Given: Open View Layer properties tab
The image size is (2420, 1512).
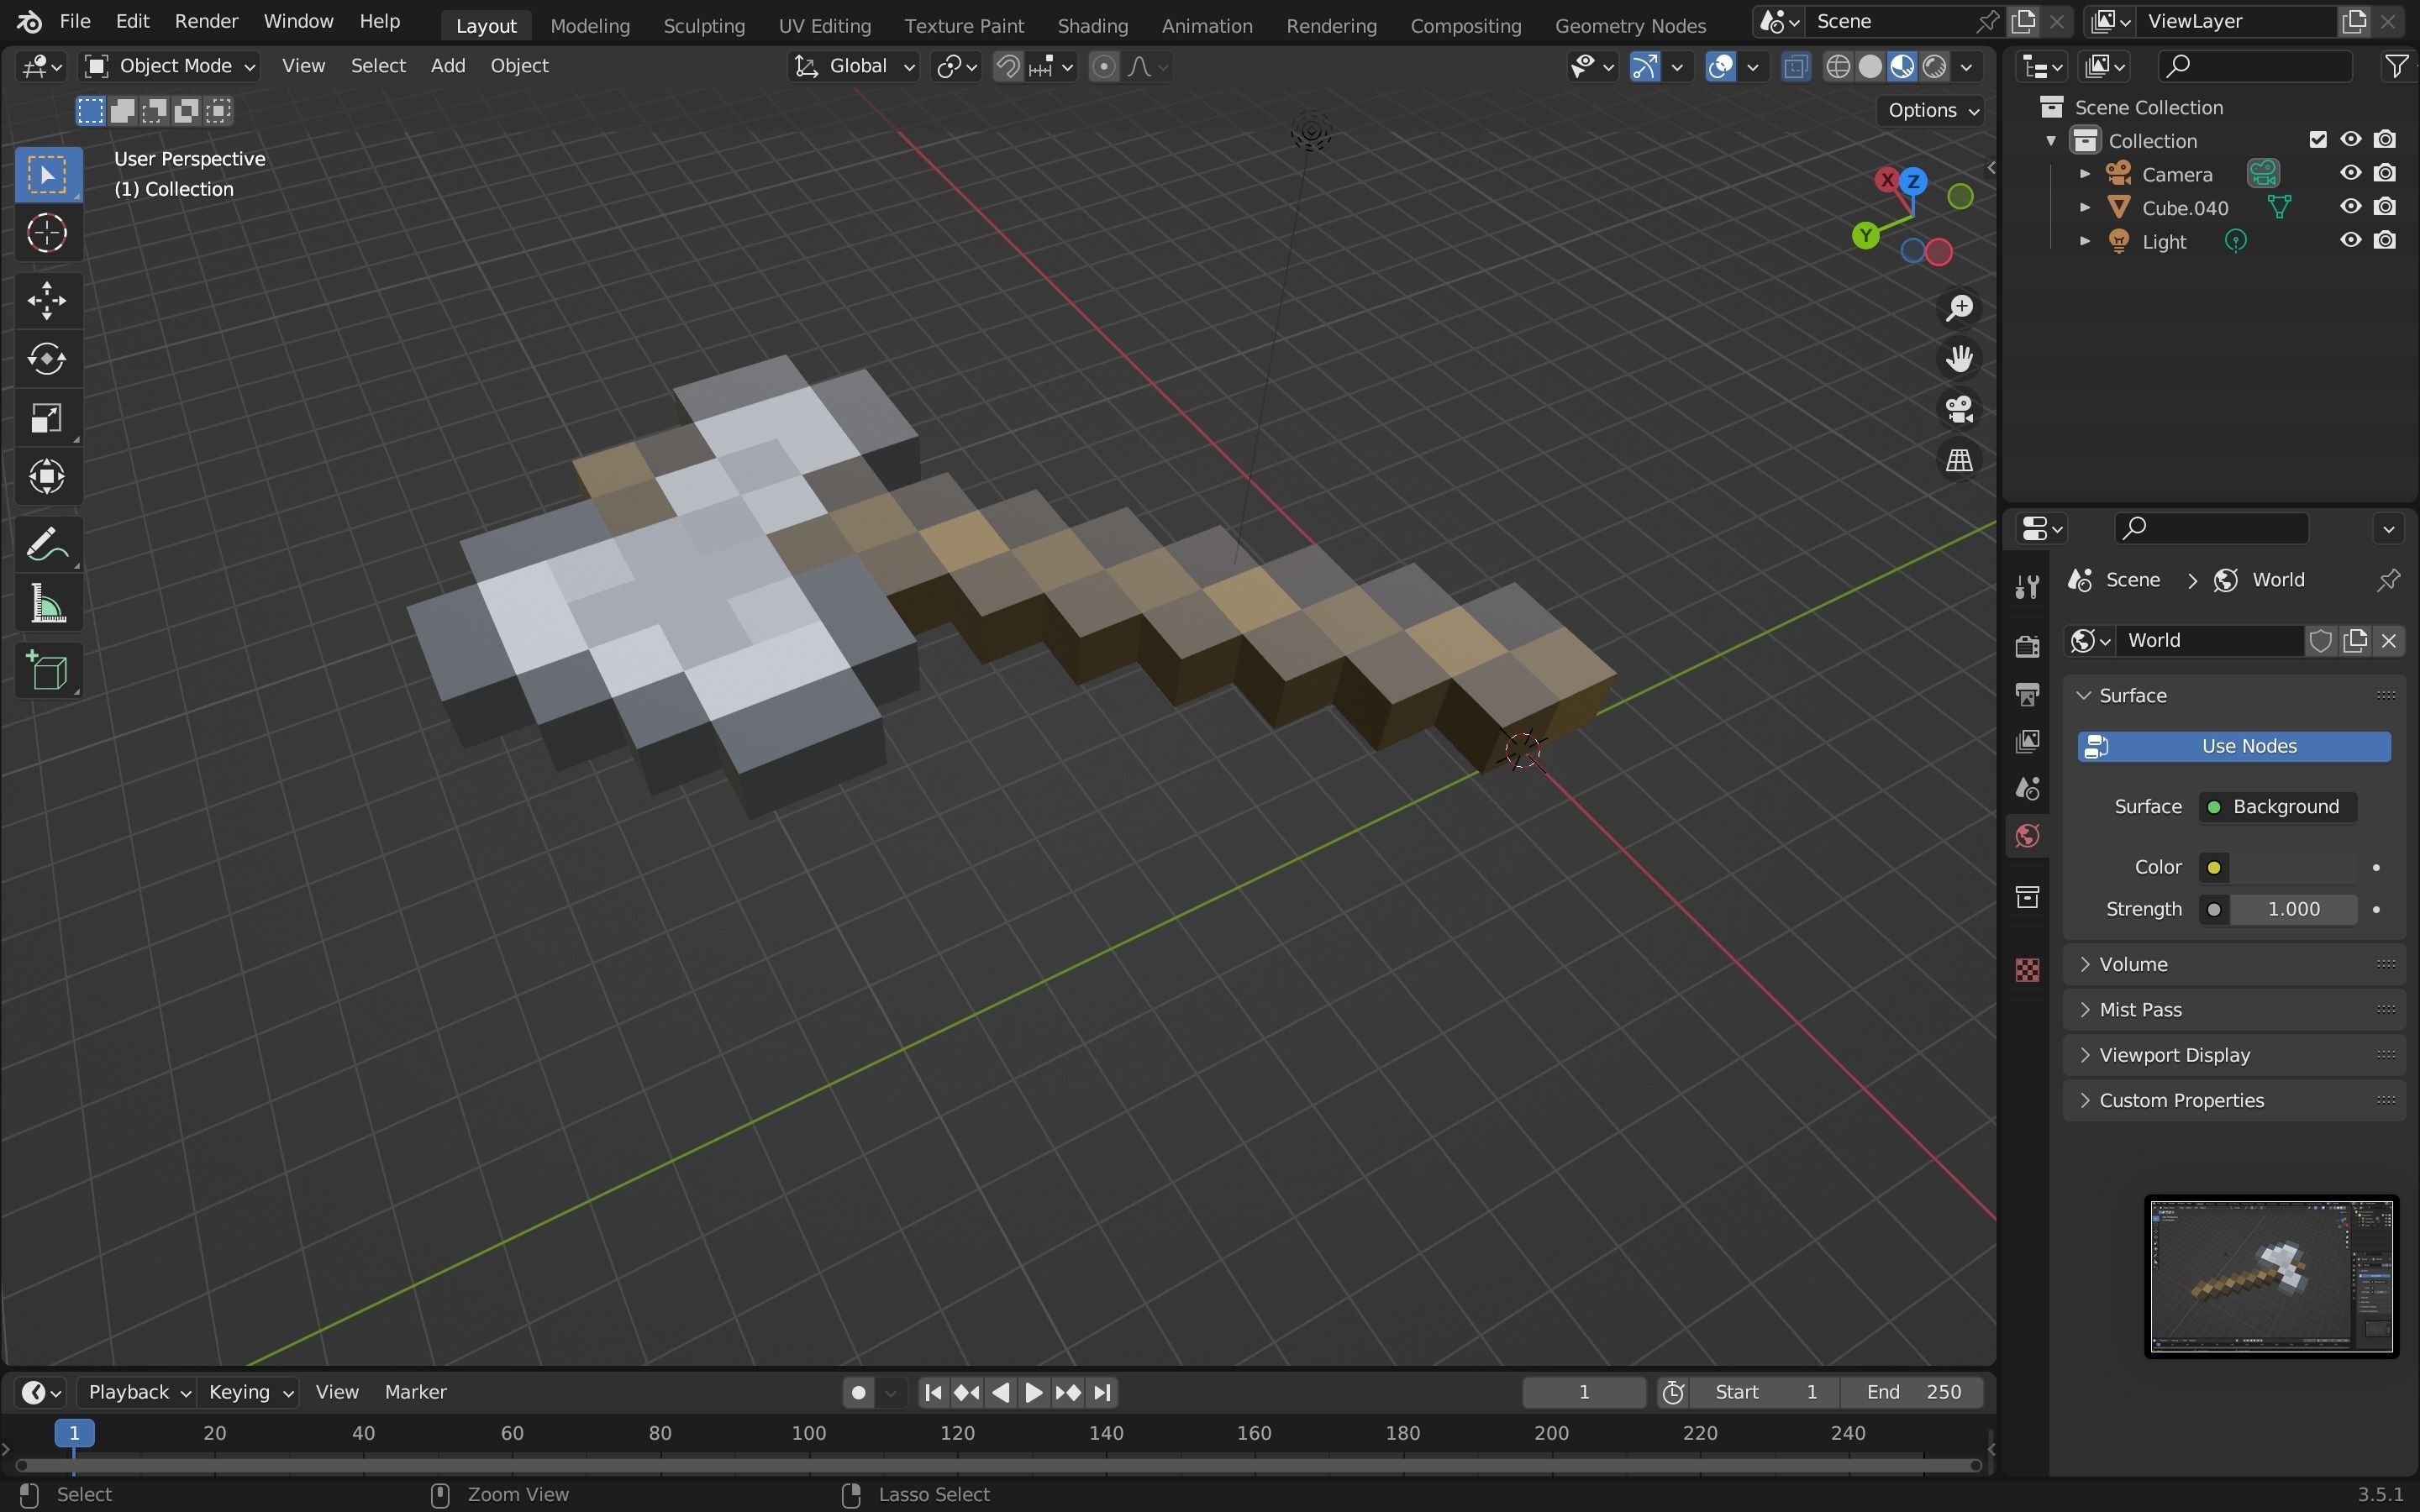Looking at the screenshot, I should (2027, 741).
